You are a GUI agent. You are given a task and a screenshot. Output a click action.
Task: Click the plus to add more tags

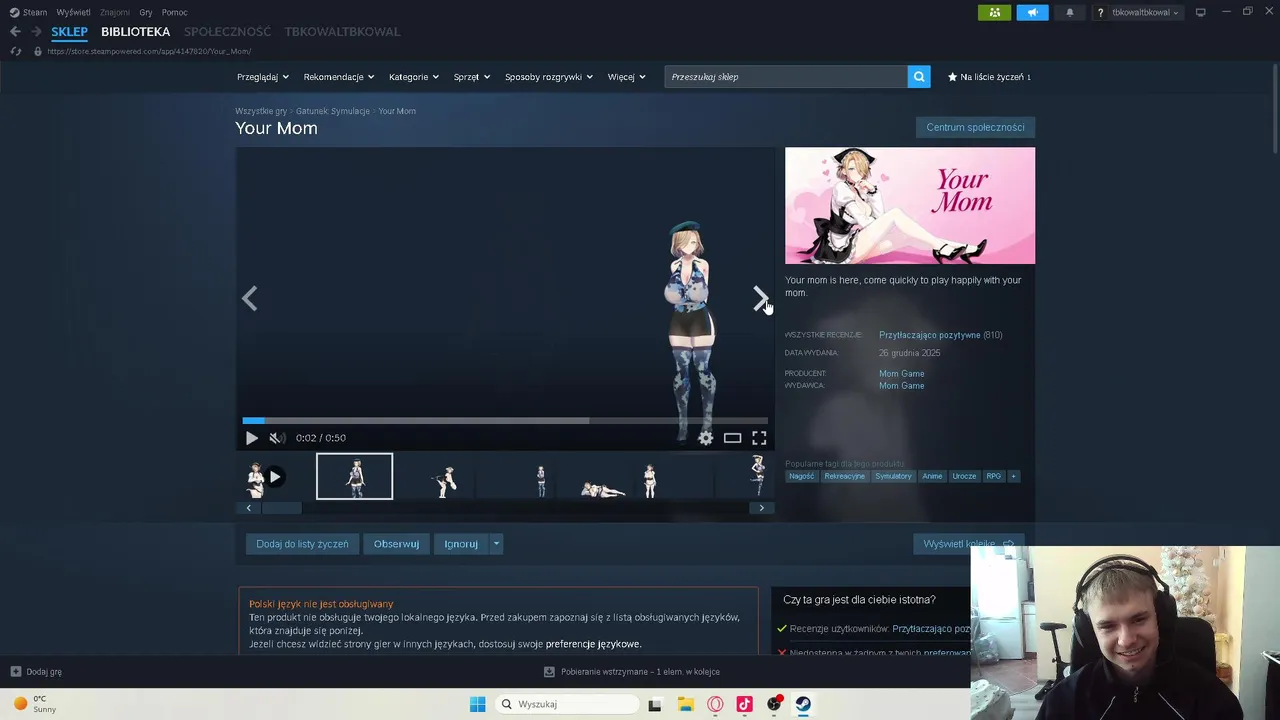click(1013, 476)
